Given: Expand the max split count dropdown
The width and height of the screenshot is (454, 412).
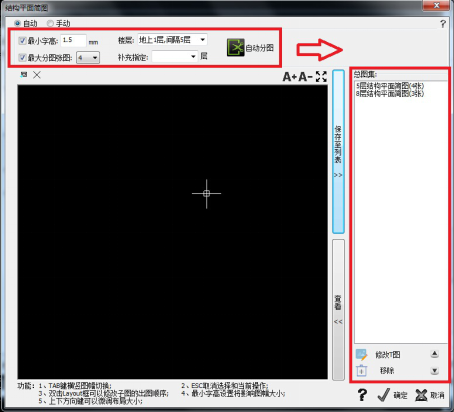Looking at the screenshot, I should click(88, 58).
